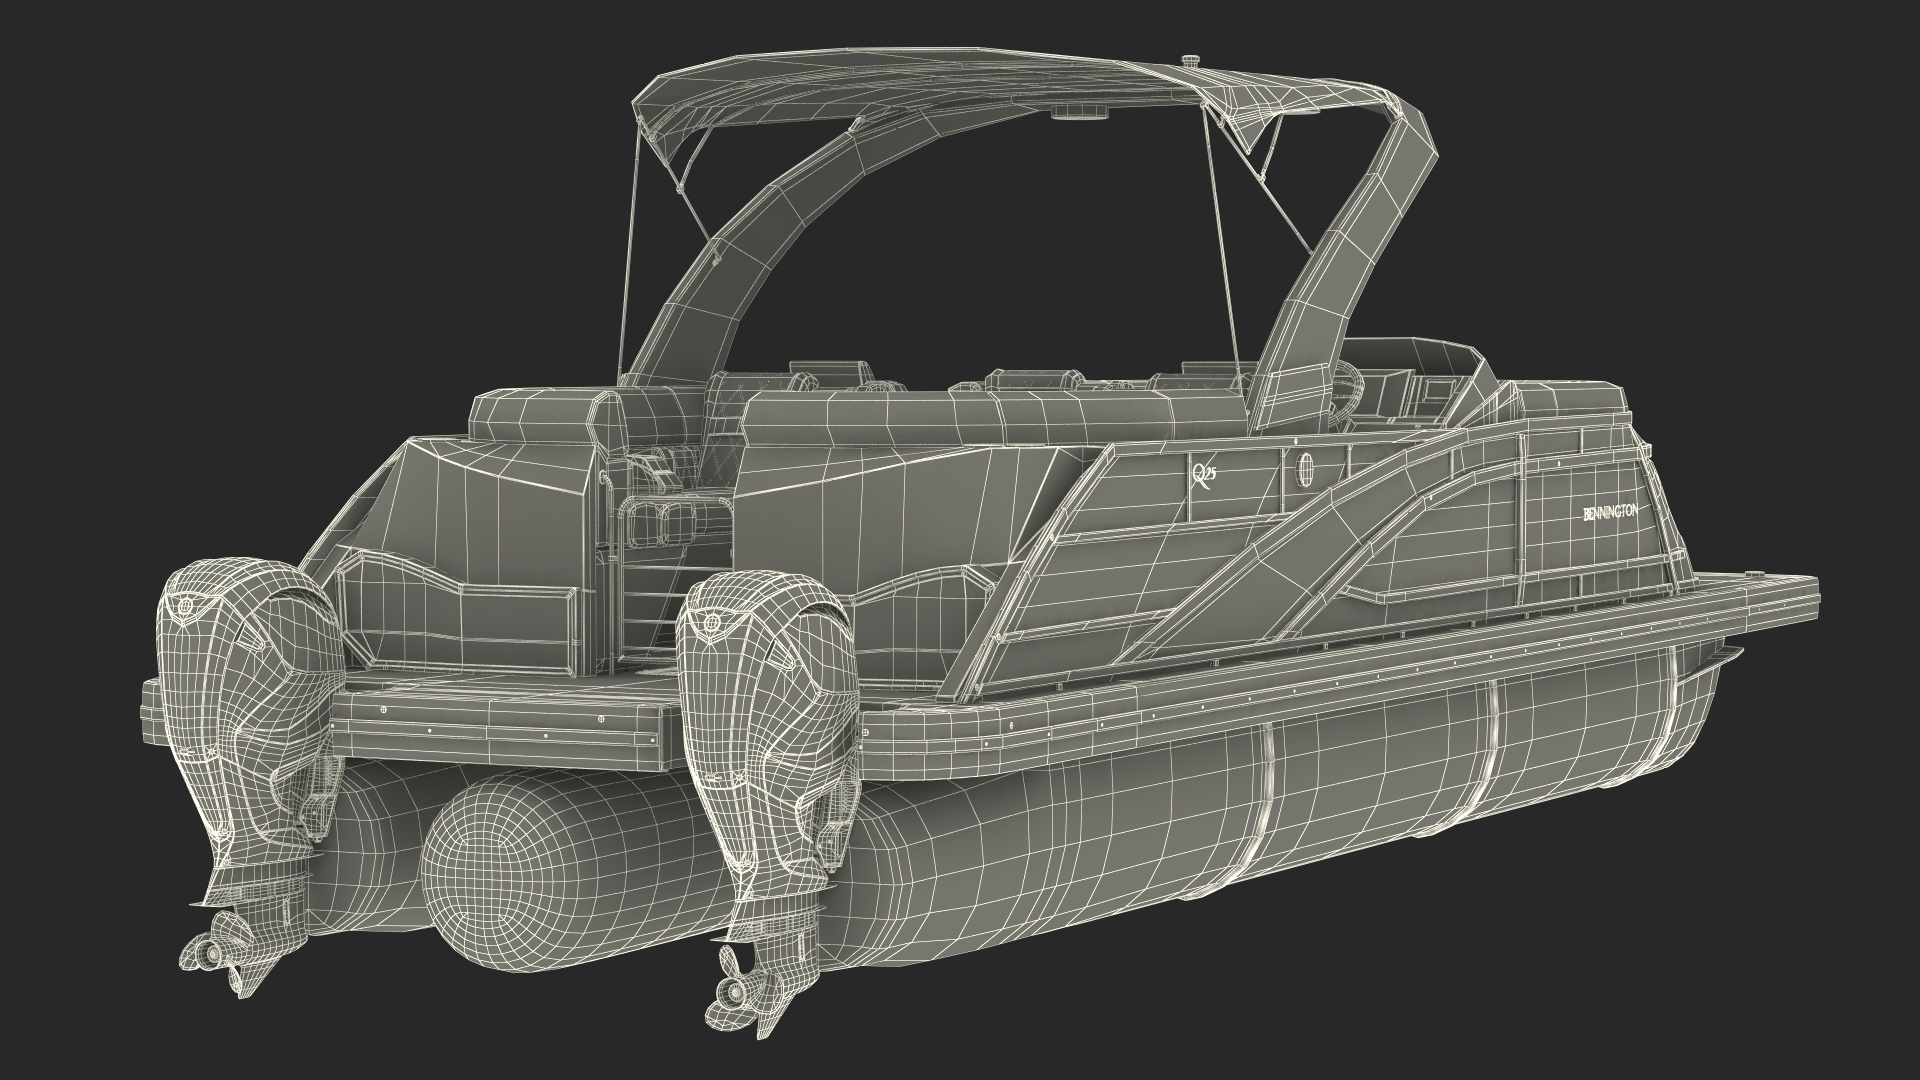
Task: Select the bimini canopy top
Action: (920, 85)
